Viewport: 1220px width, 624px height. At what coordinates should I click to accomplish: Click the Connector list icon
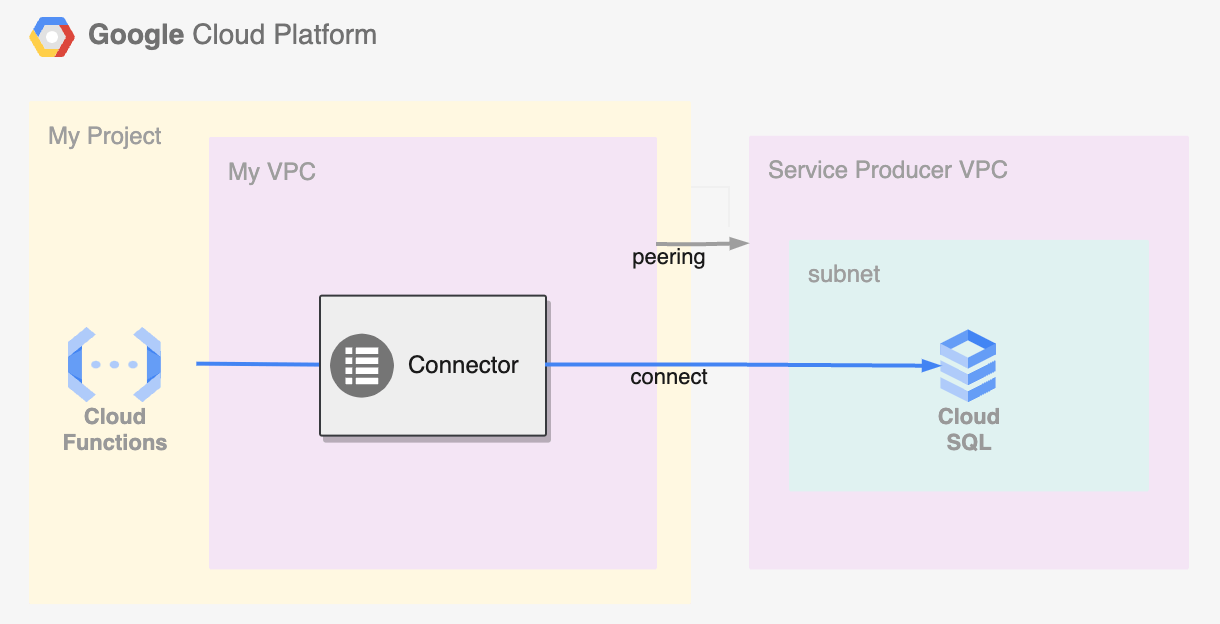click(362, 365)
